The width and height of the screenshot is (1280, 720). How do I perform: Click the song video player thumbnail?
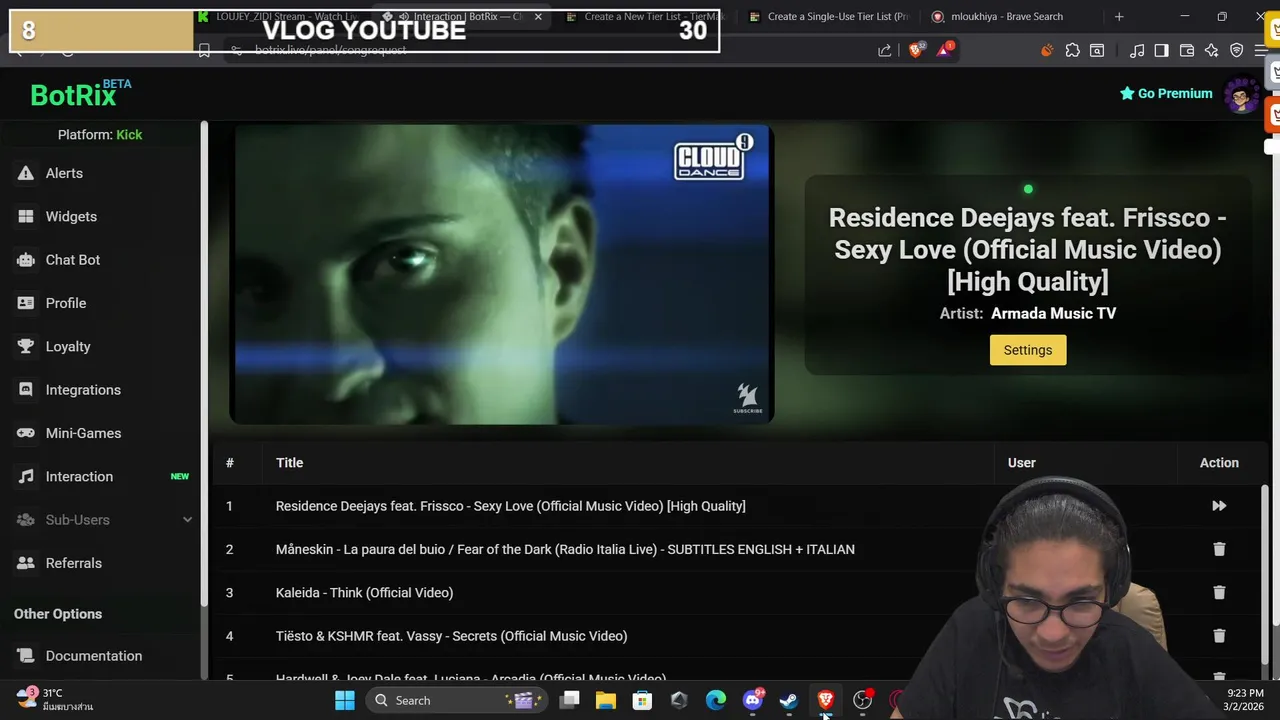pos(502,274)
